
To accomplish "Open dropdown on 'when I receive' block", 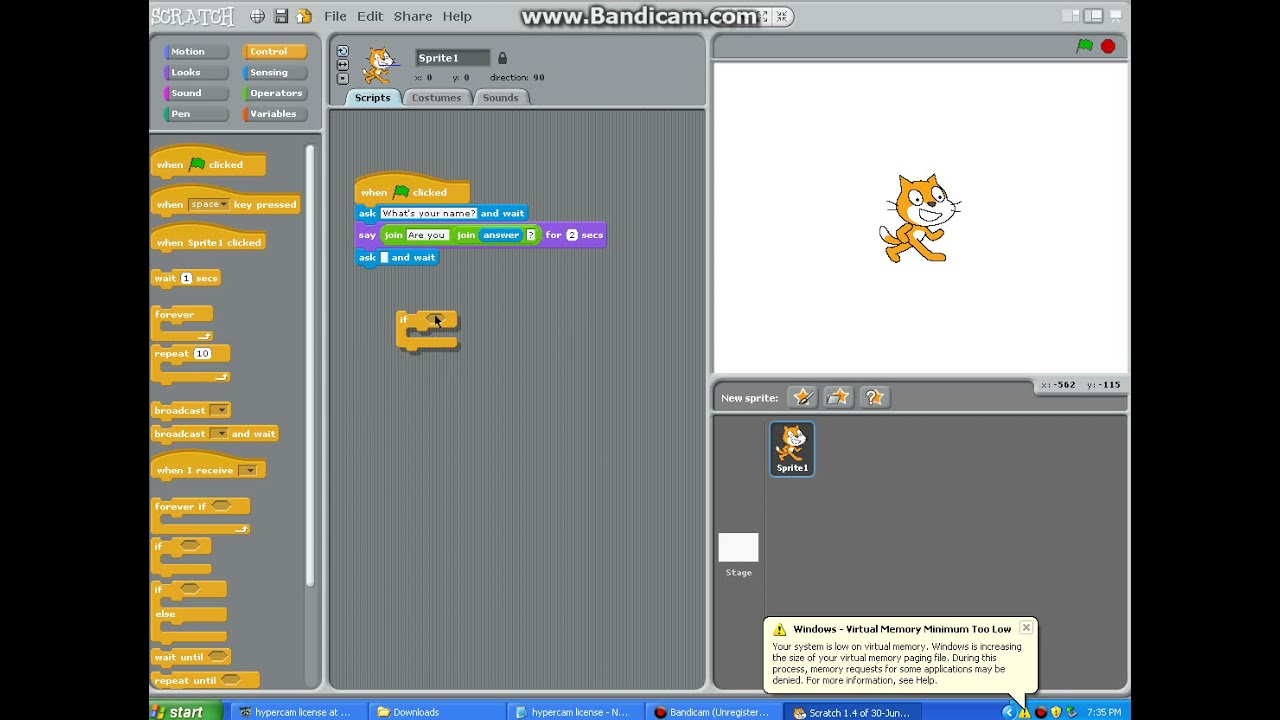I will click(248, 470).
